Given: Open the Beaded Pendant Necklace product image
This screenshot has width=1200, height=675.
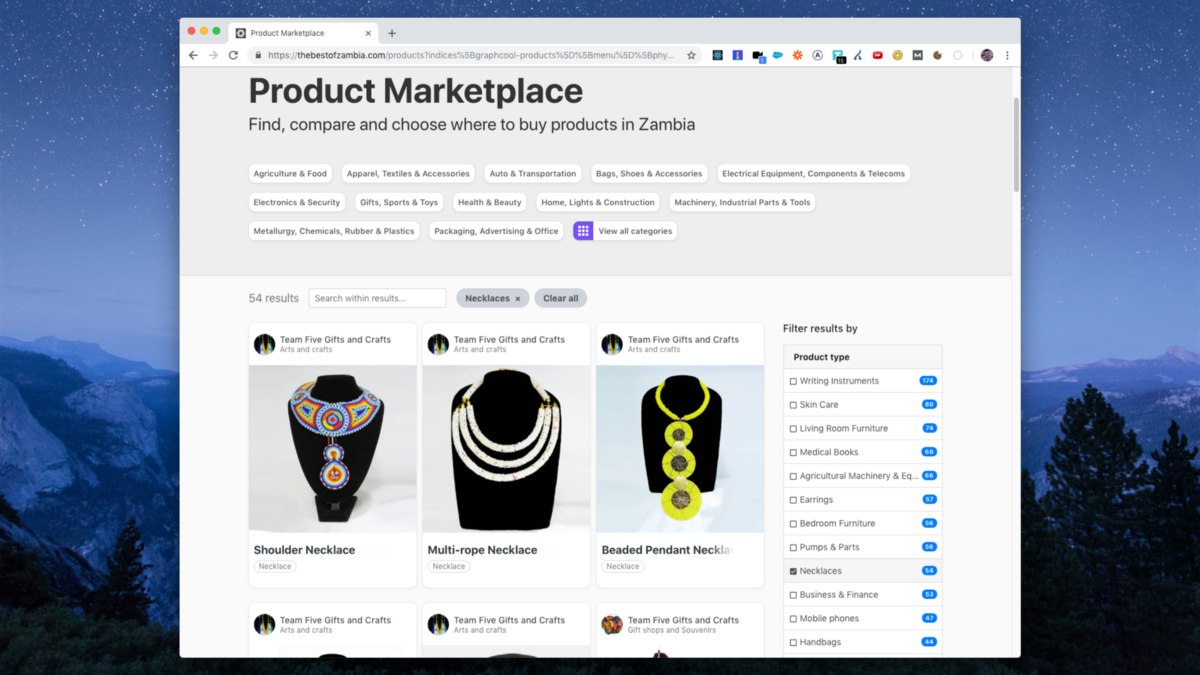Looking at the screenshot, I should click(680, 449).
